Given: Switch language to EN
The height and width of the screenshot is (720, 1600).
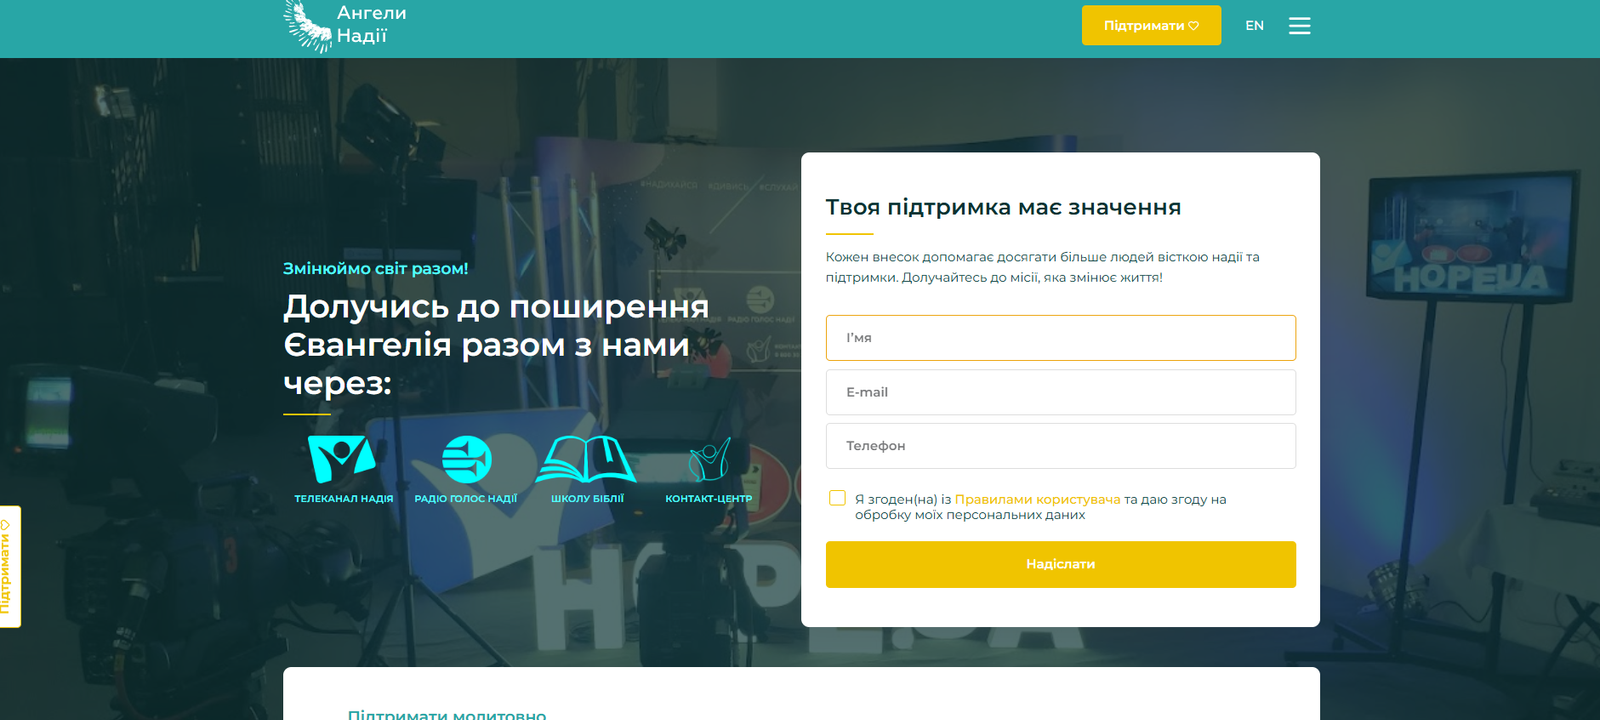Looking at the screenshot, I should click(x=1254, y=26).
